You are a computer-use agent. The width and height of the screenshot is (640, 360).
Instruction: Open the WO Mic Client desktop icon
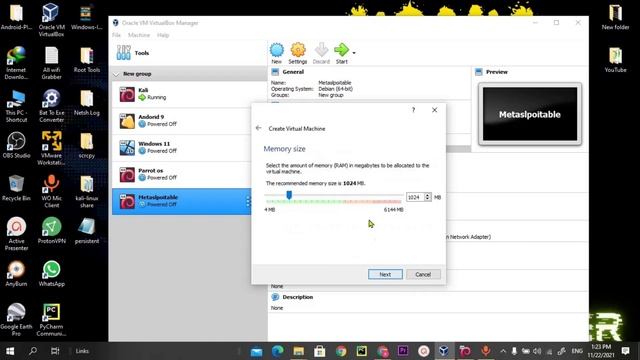[51, 191]
